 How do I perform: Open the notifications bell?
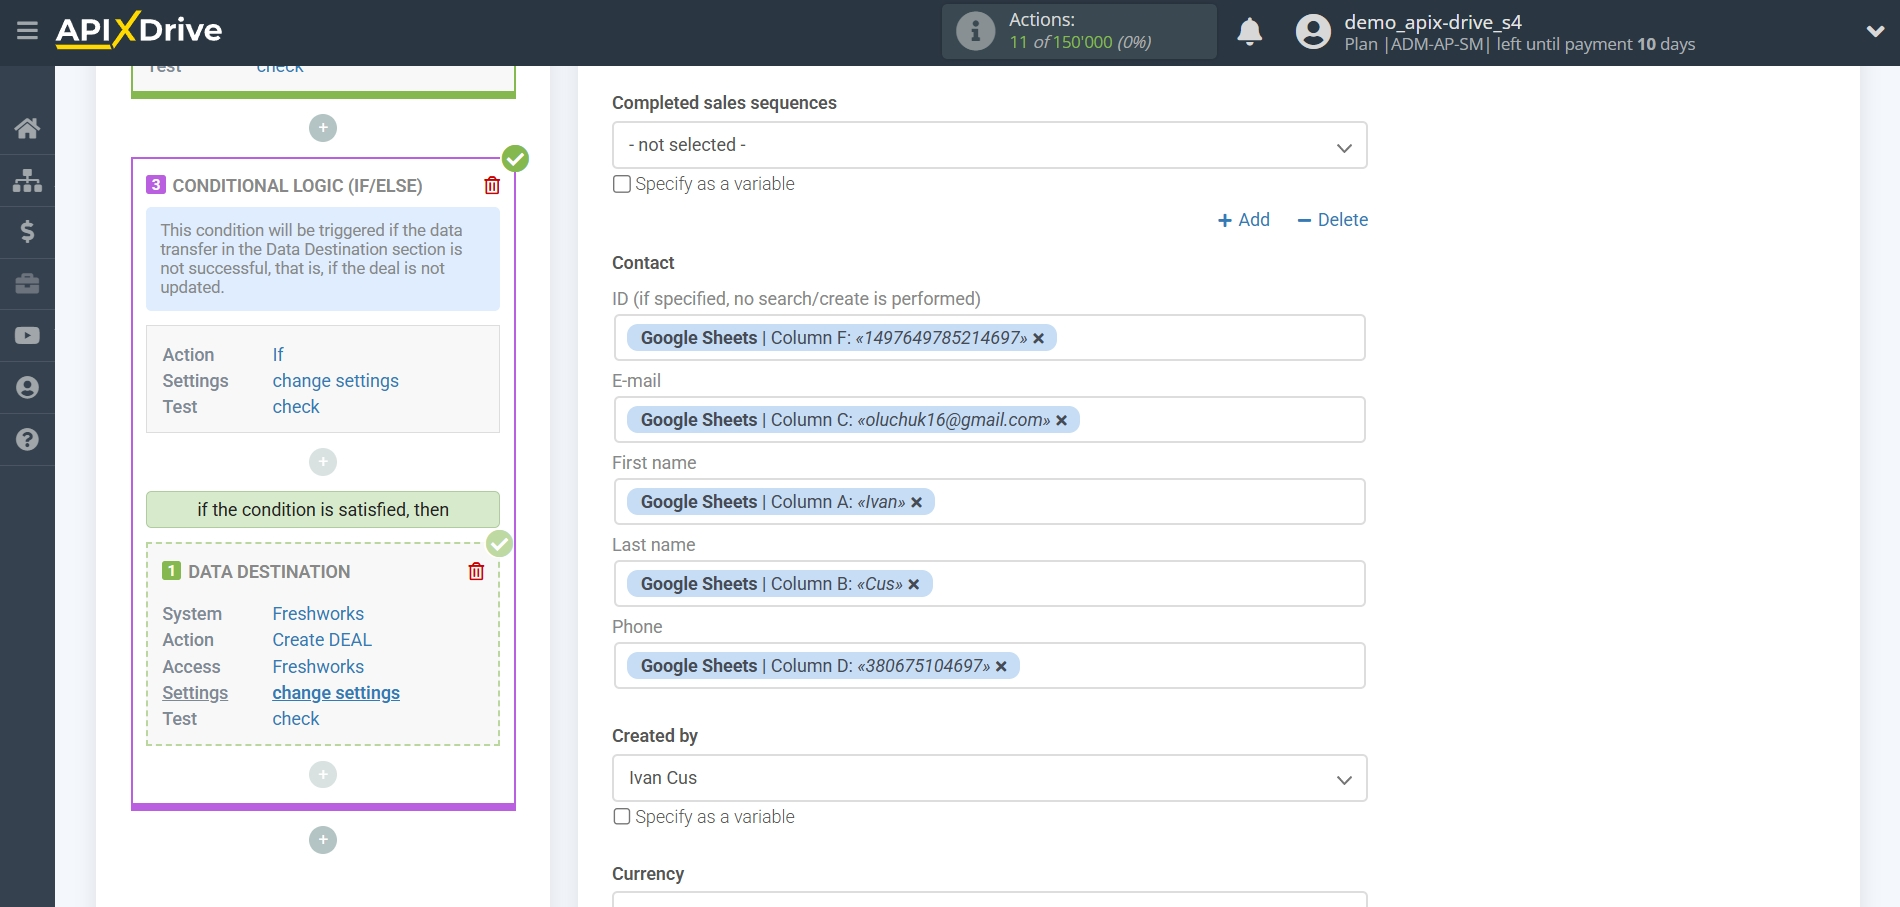(x=1249, y=32)
